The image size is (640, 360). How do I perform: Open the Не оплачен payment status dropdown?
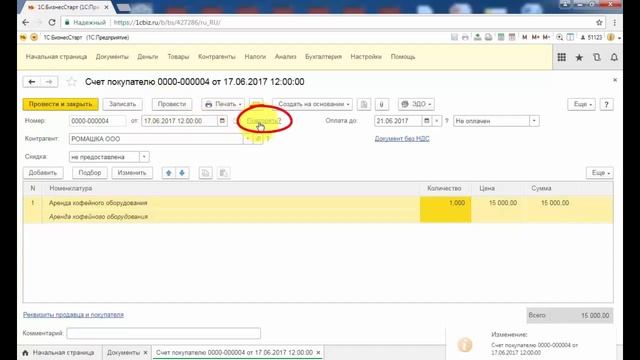[x=534, y=121]
